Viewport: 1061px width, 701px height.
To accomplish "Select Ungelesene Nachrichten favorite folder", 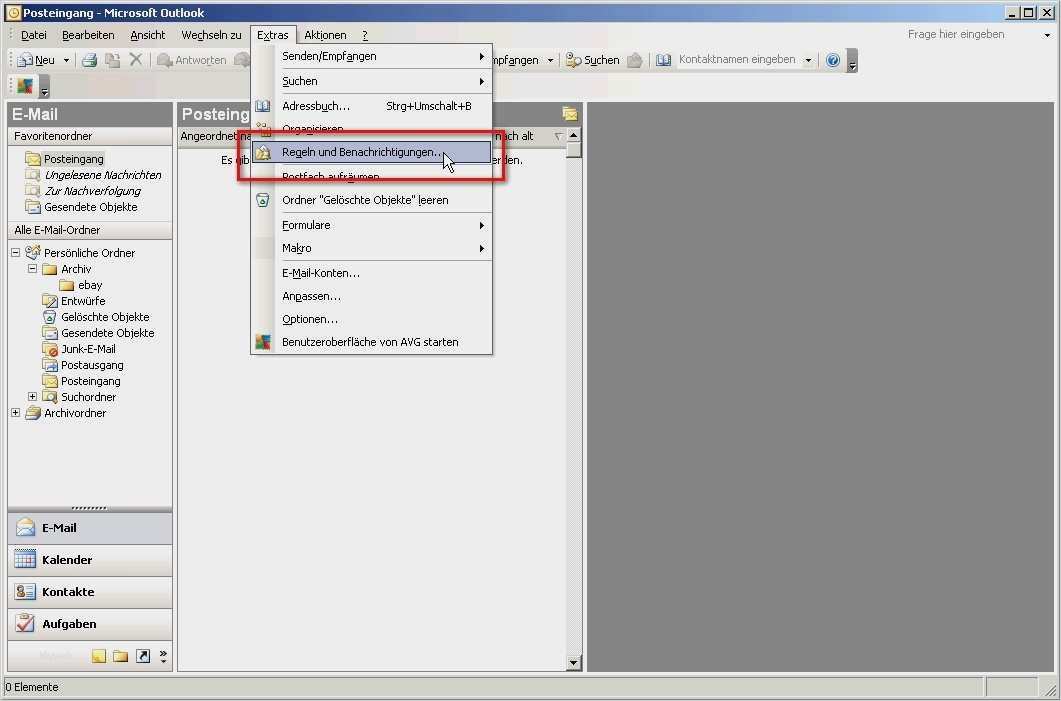I will 93,175.
